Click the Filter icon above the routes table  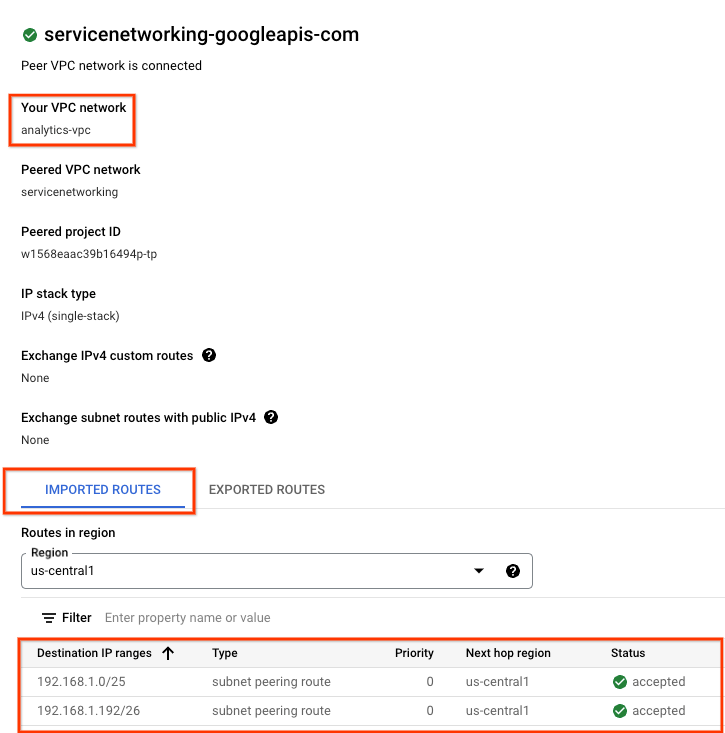48,618
